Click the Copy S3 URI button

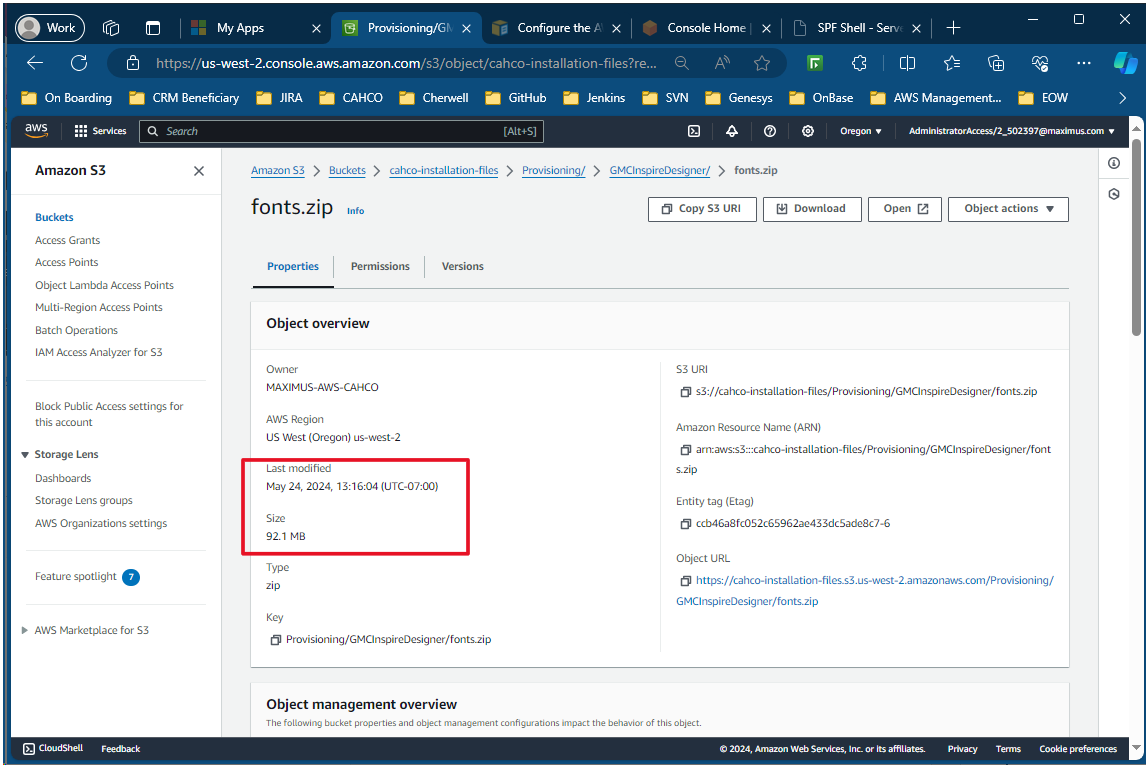pos(702,209)
